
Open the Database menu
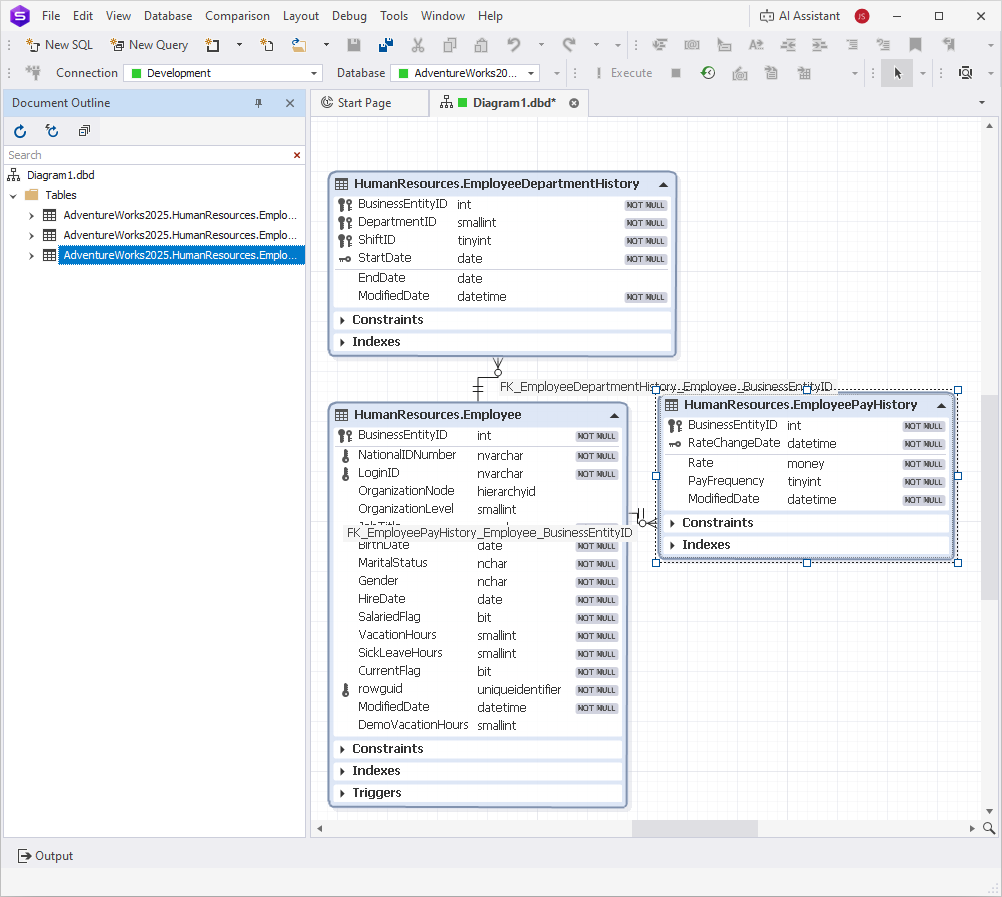168,16
